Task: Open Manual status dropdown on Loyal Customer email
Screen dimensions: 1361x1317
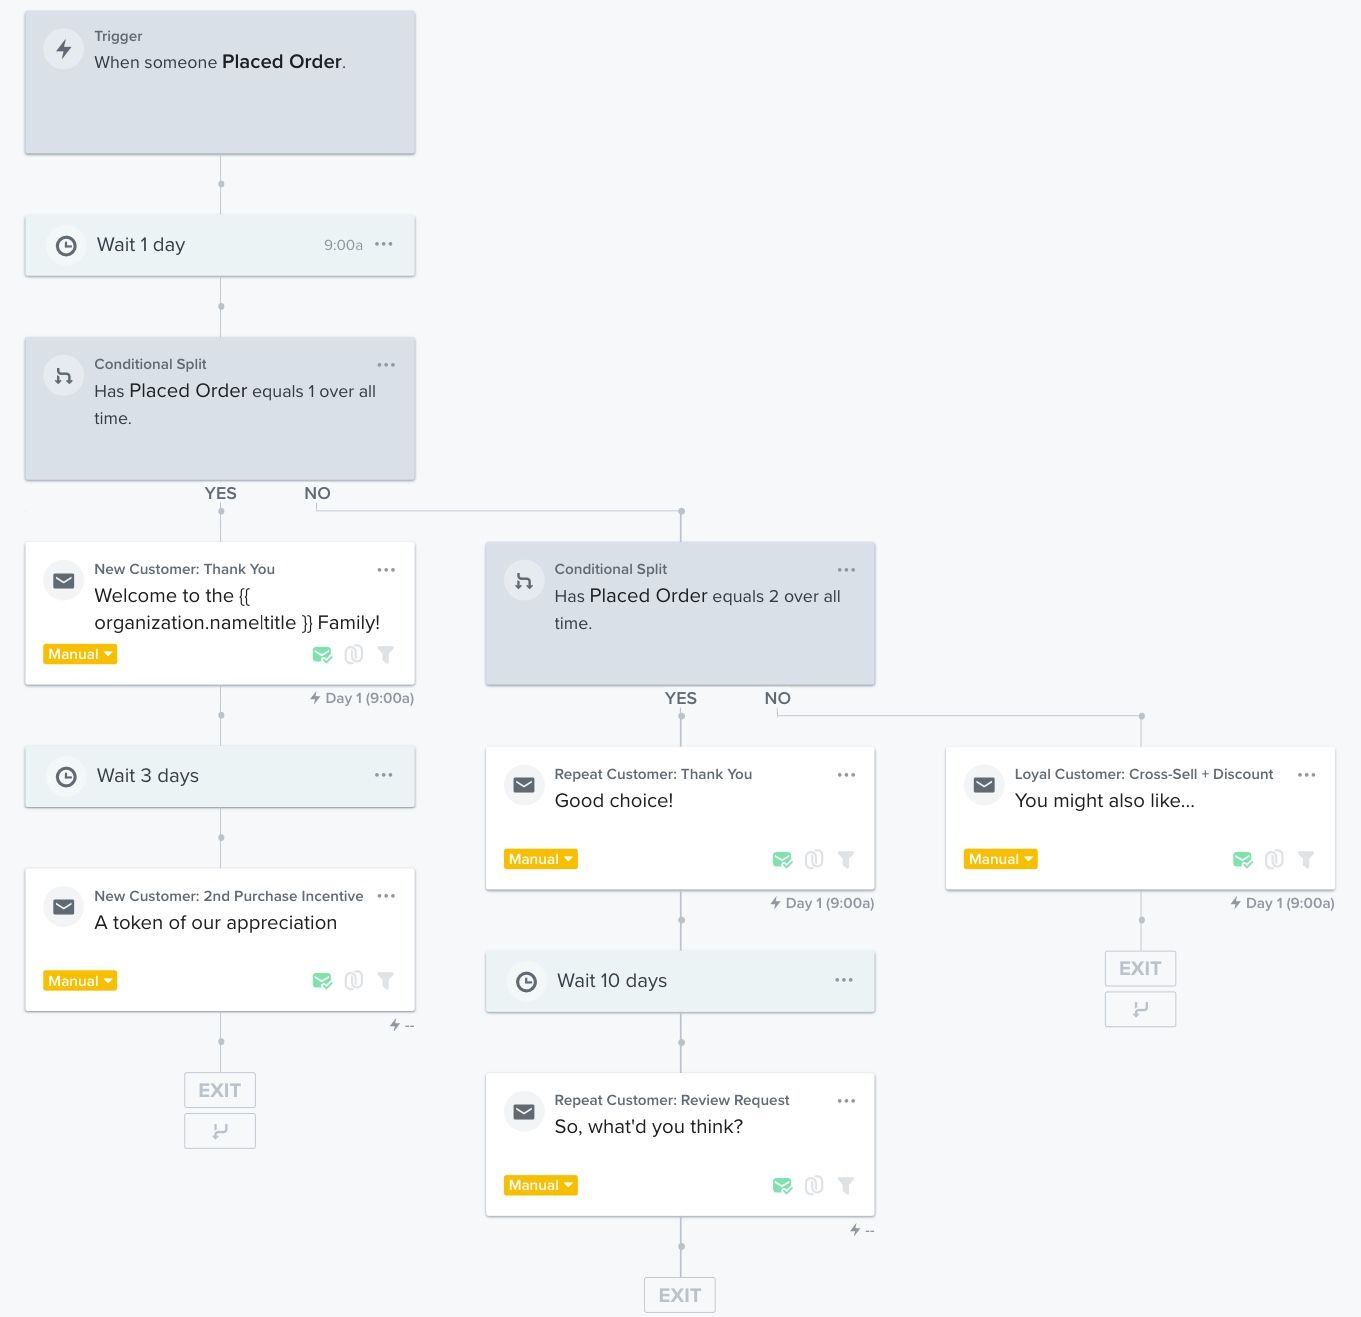Action: [1000, 859]
